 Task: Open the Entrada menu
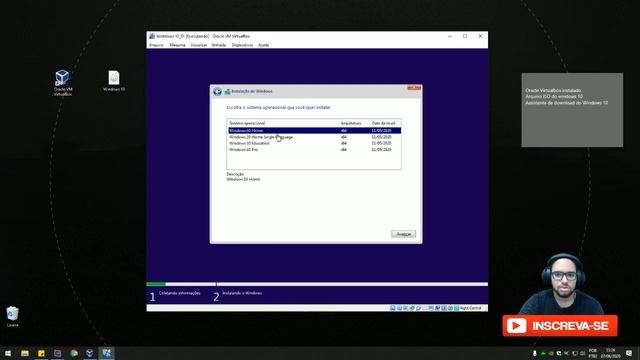pyautogui.click(x=219, y=45)
